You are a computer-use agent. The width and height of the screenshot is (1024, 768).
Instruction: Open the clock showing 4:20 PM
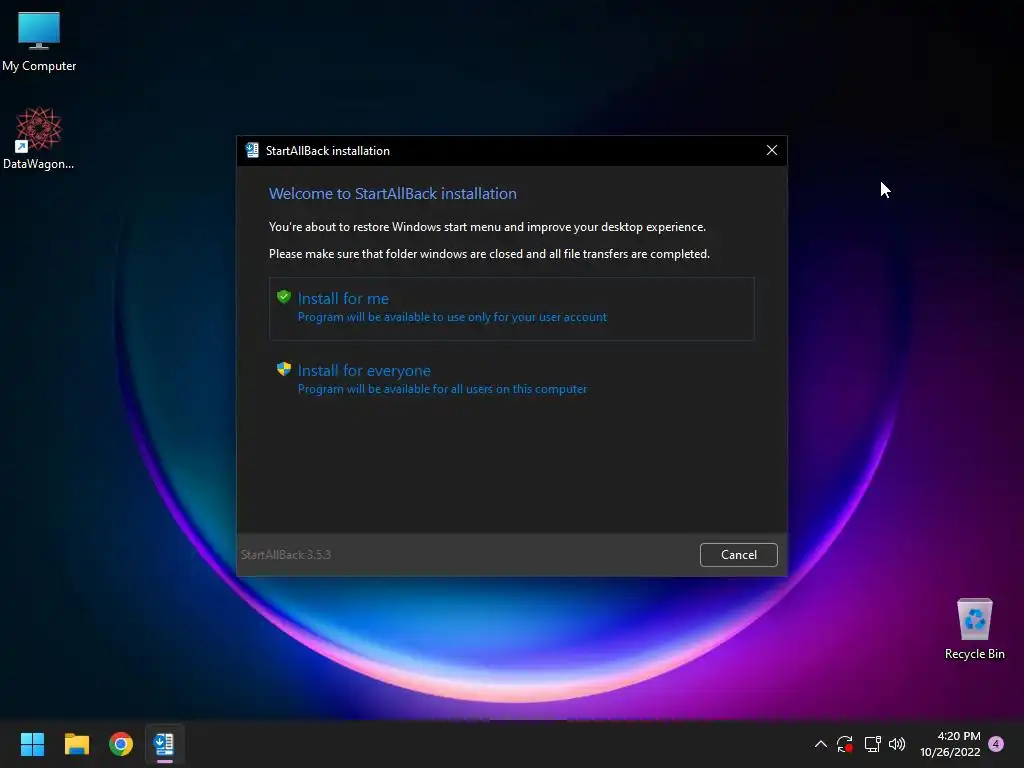pos(950,744)
